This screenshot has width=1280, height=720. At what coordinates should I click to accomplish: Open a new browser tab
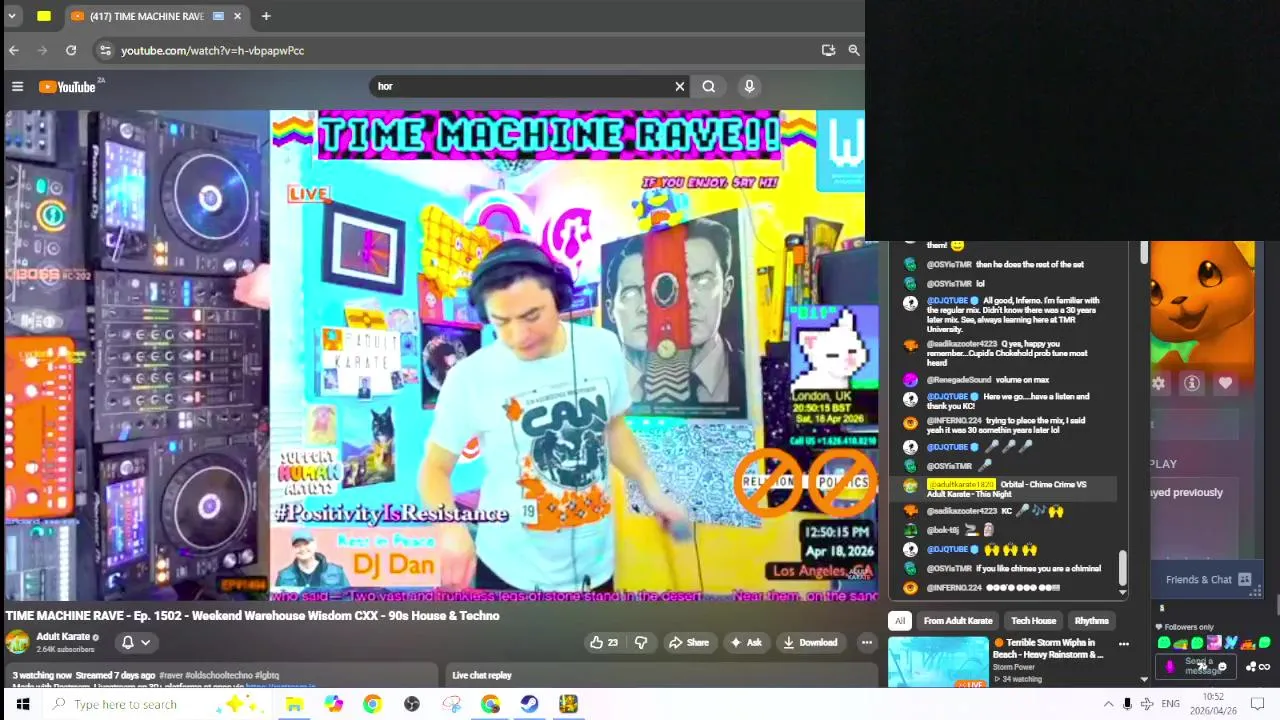coord(266,16)
